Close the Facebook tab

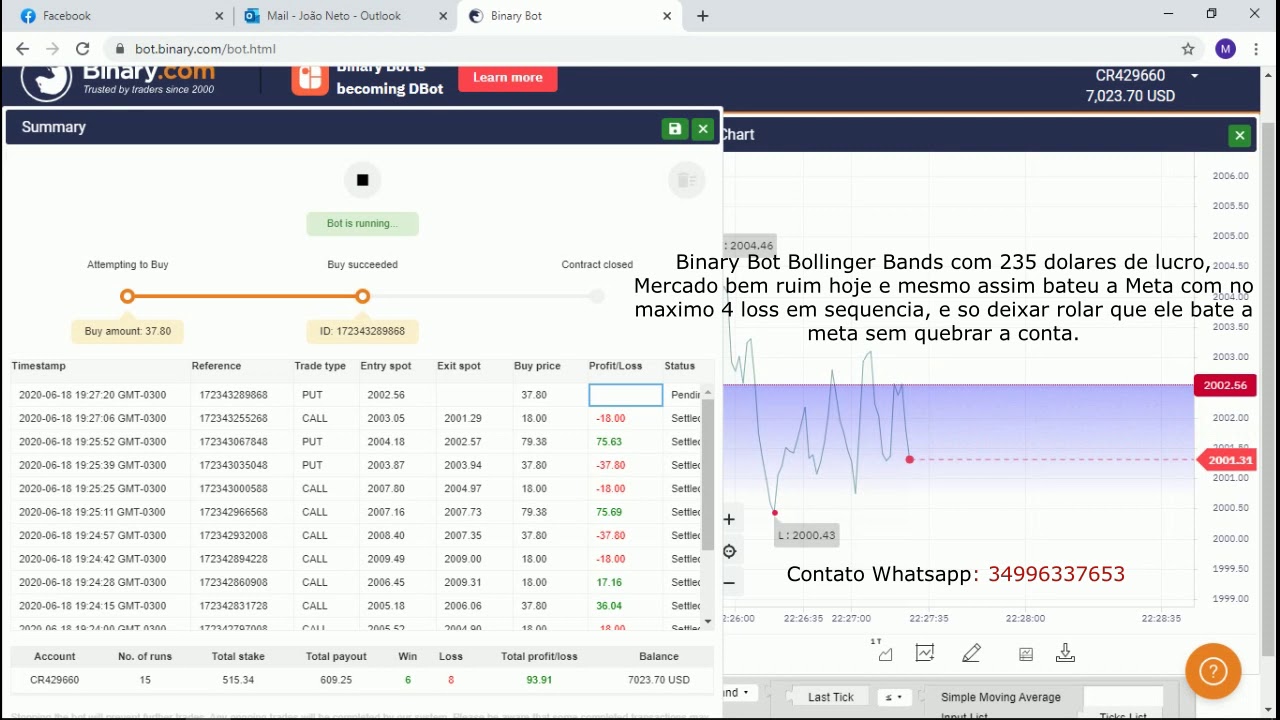tap(220, 16)
